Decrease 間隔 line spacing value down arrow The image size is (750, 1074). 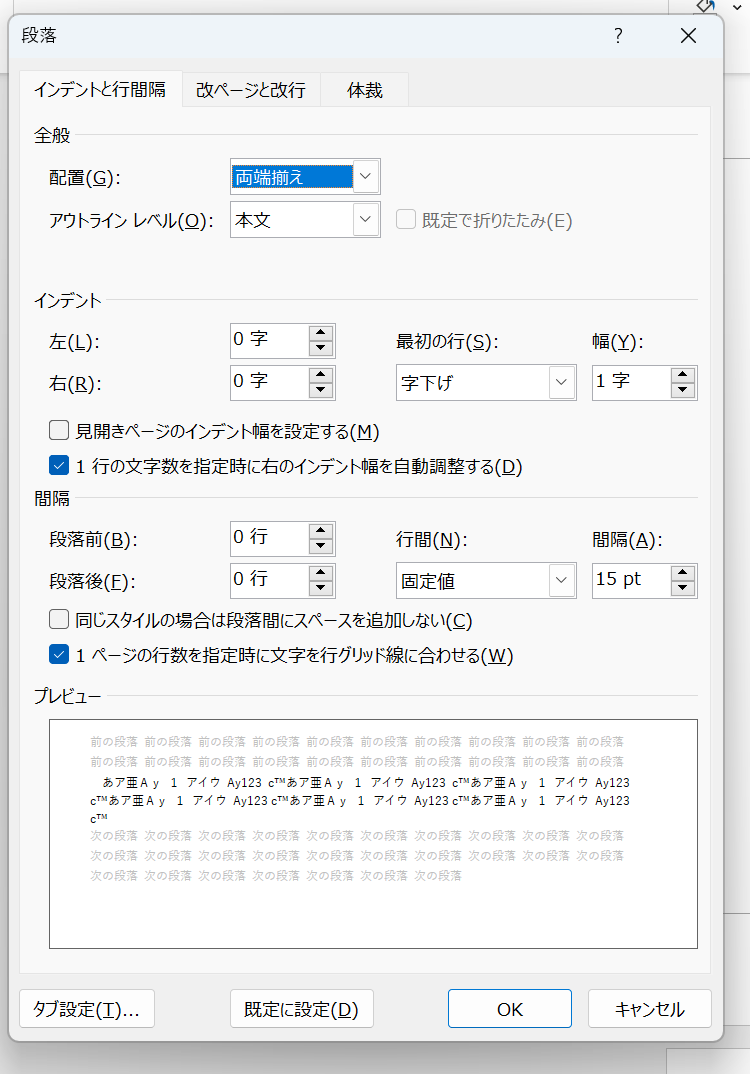point(683,588)
